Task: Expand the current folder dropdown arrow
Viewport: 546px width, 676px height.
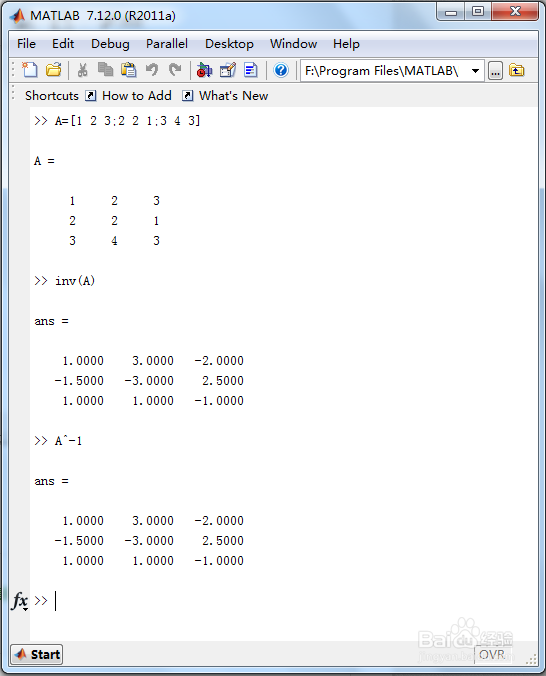Action: coord(475,71)
